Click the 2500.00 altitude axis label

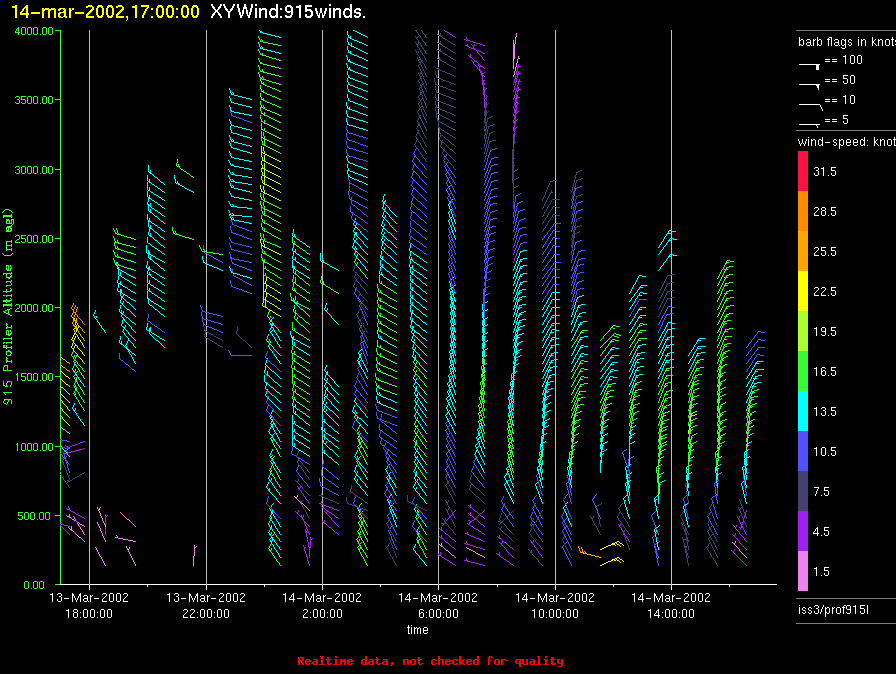tap(34, 239)
